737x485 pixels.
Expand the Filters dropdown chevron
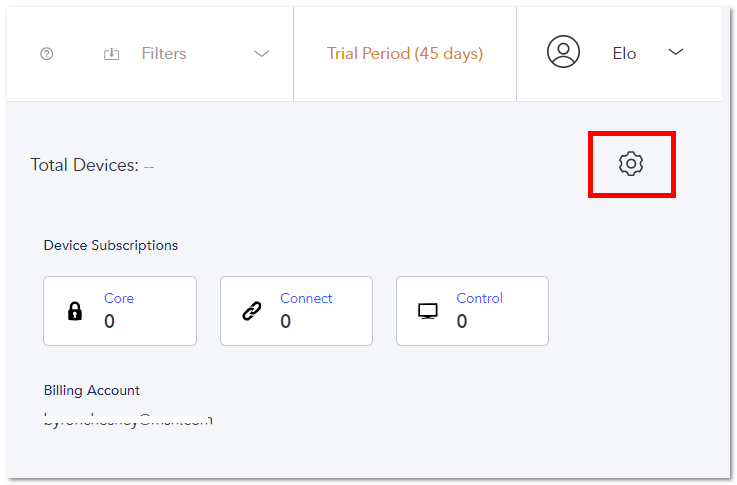262,54
